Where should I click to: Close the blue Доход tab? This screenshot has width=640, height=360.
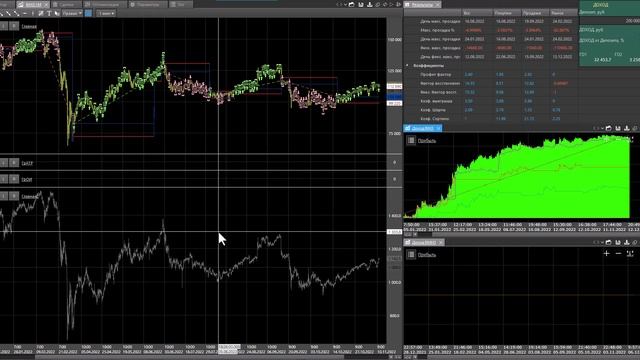coord(438,128)
